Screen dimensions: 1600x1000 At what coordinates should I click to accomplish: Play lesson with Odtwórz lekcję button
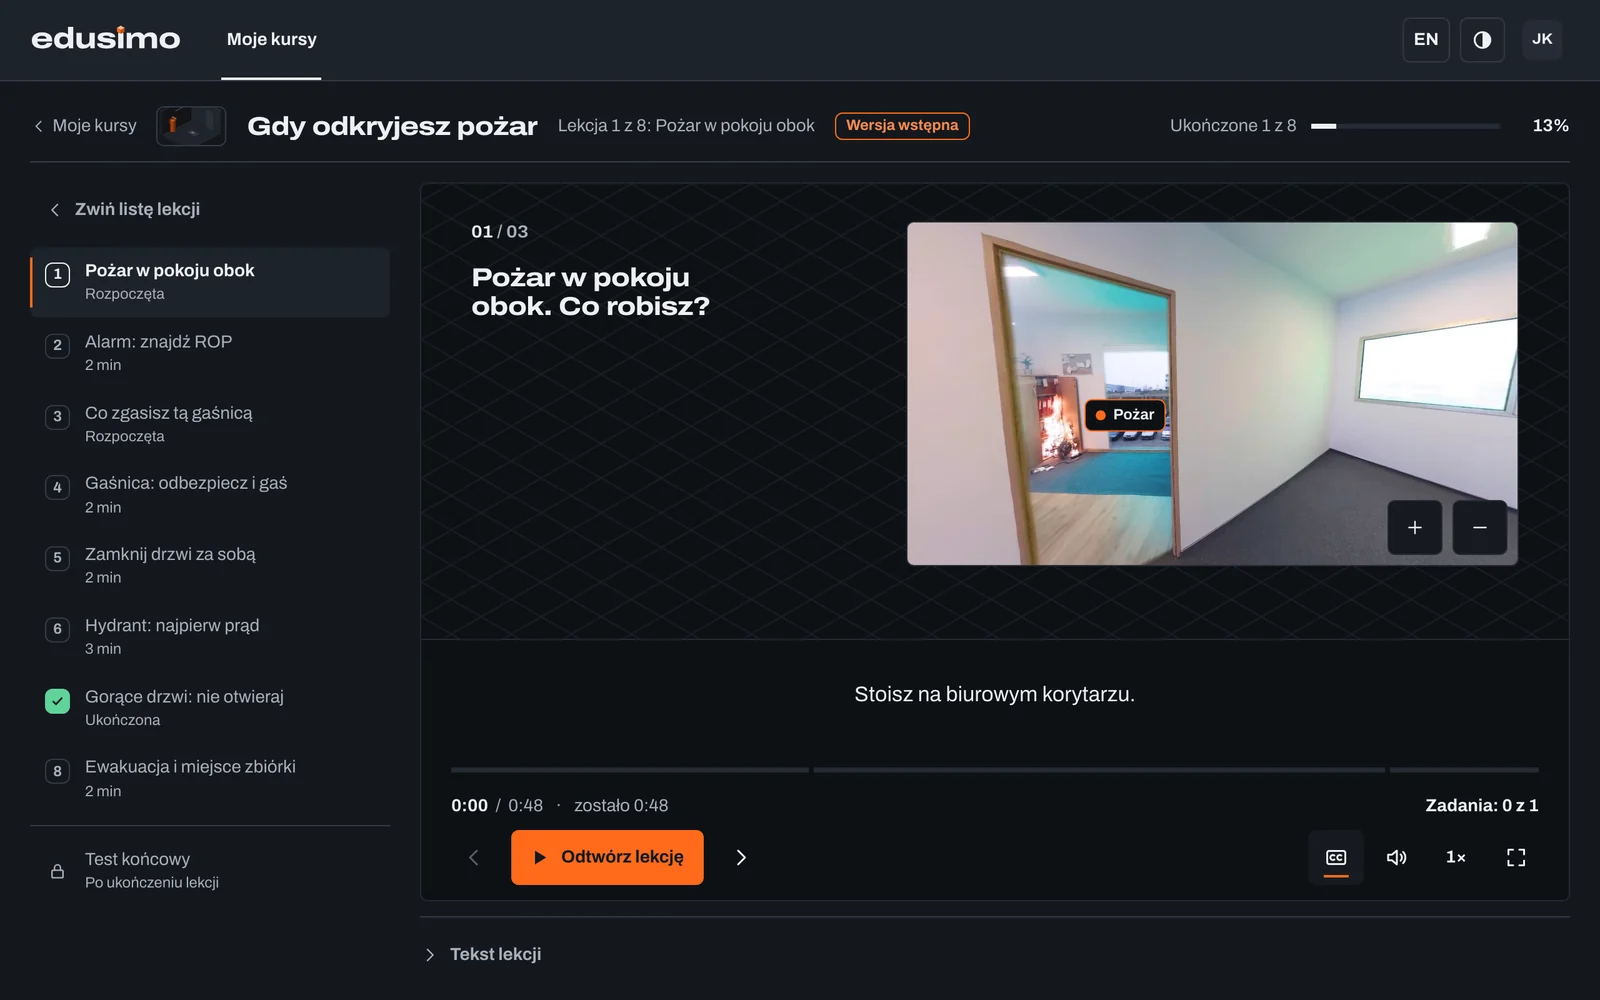click(607, 857)
